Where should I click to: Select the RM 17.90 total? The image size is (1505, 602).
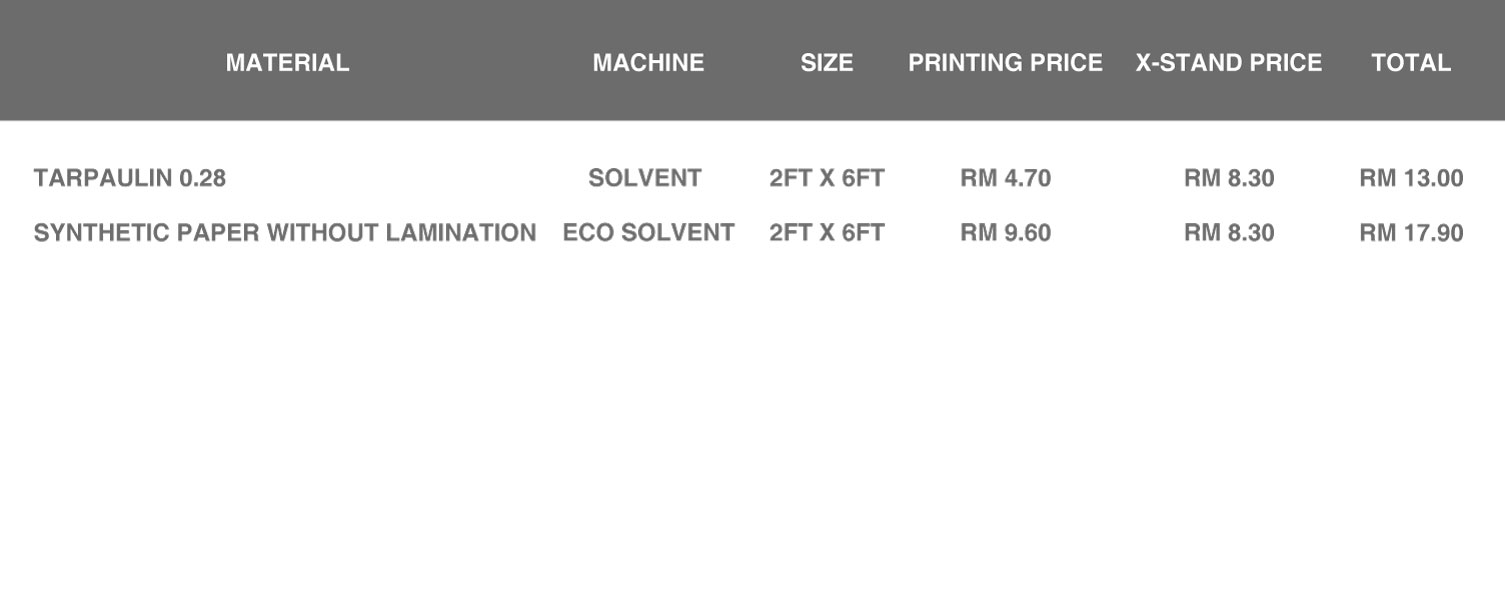(1411, 233)
